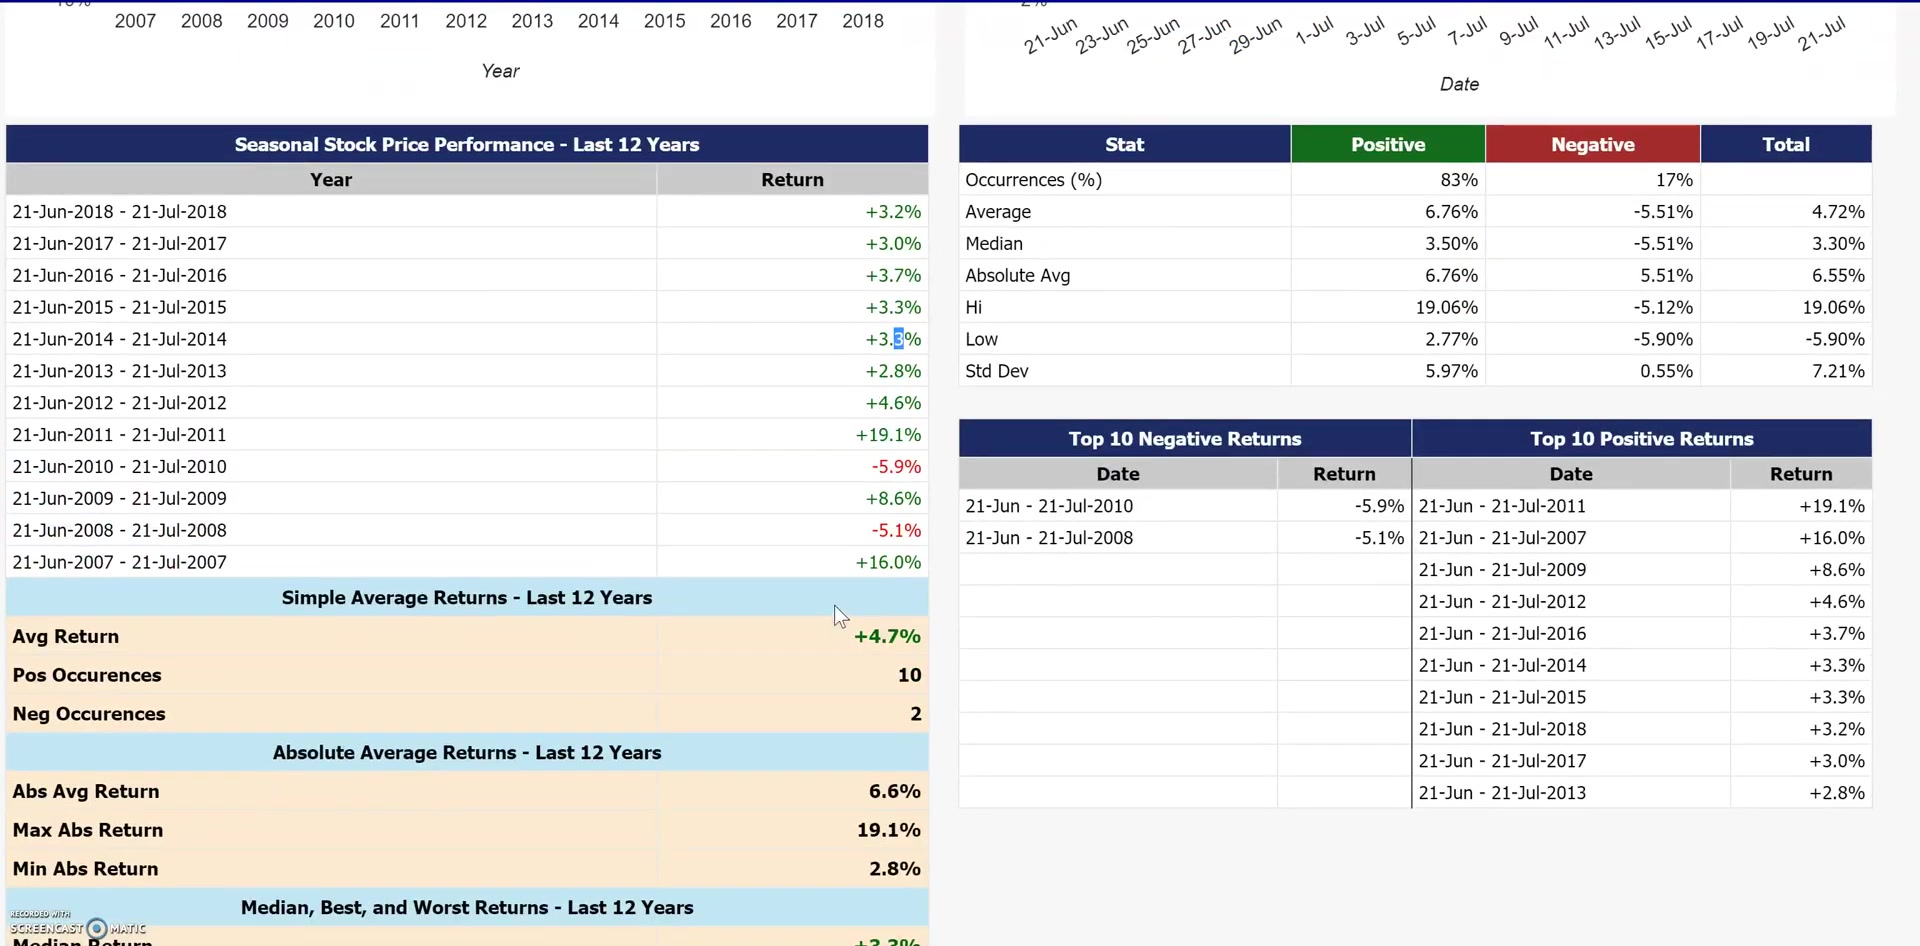Select the -5.9% return in the 2010 row
Viewport: 1920px width, 946px height.
(x=895, y=467)
